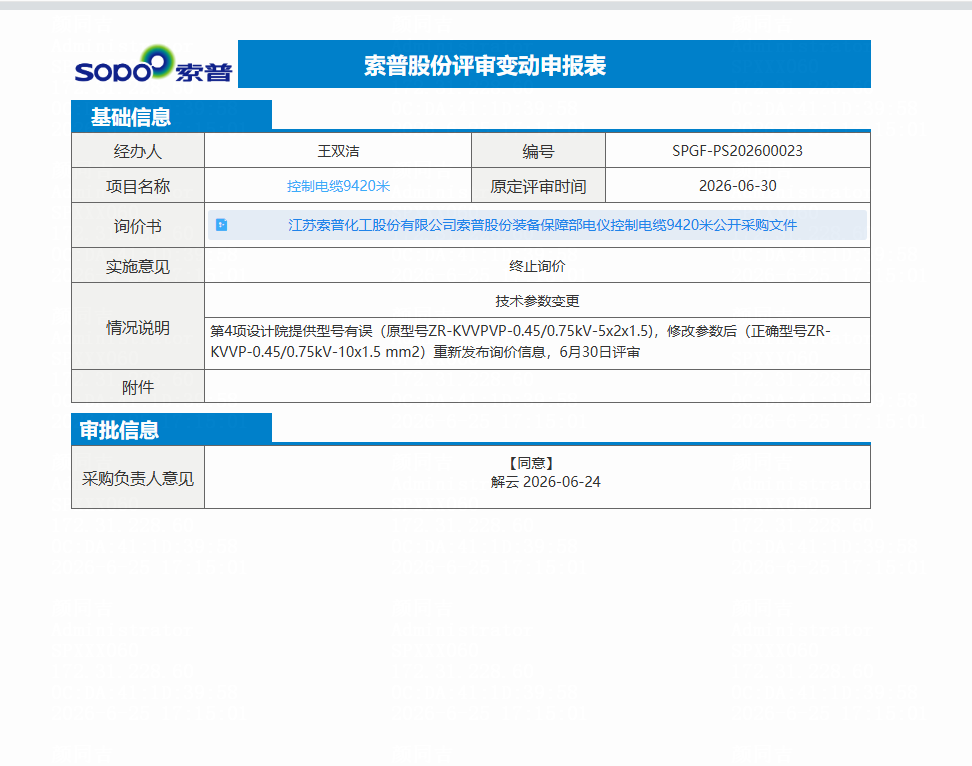
Task: Select the approver entry 解云 2026-06-24
Action: click(546, 482)
